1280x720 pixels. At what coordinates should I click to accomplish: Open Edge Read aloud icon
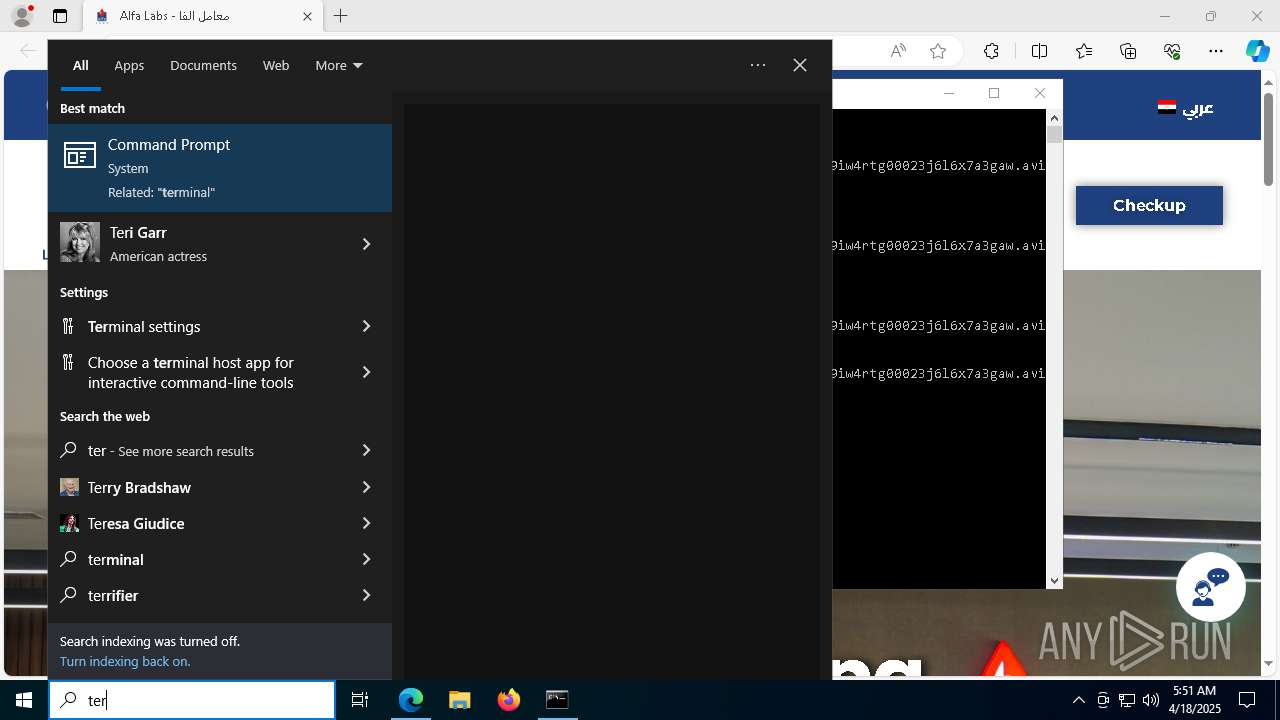pyautogui.click(x=898, y=51)
